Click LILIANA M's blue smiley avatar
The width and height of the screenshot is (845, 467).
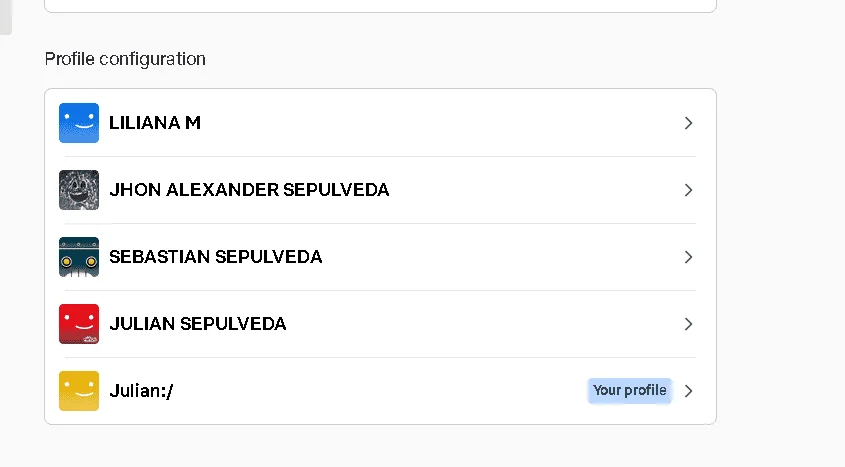(79, 123)
